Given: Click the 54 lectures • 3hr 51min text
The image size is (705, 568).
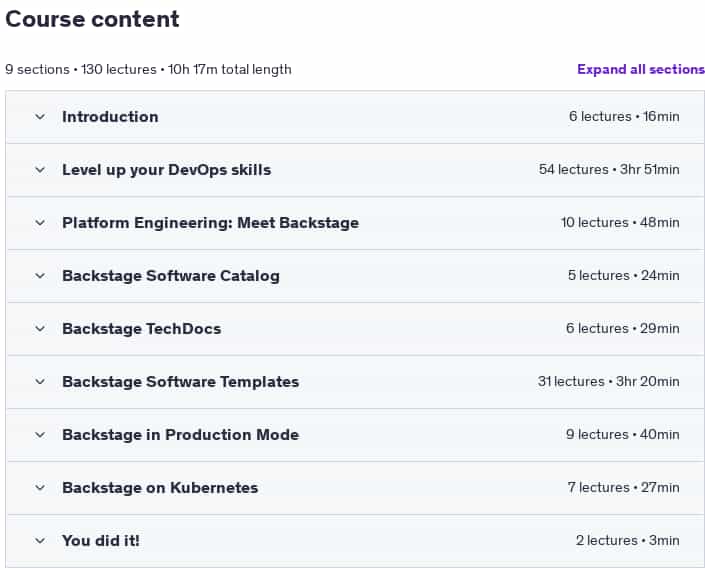Looking at the screenshot, I should pyautogui.click(x=609, y=170).
